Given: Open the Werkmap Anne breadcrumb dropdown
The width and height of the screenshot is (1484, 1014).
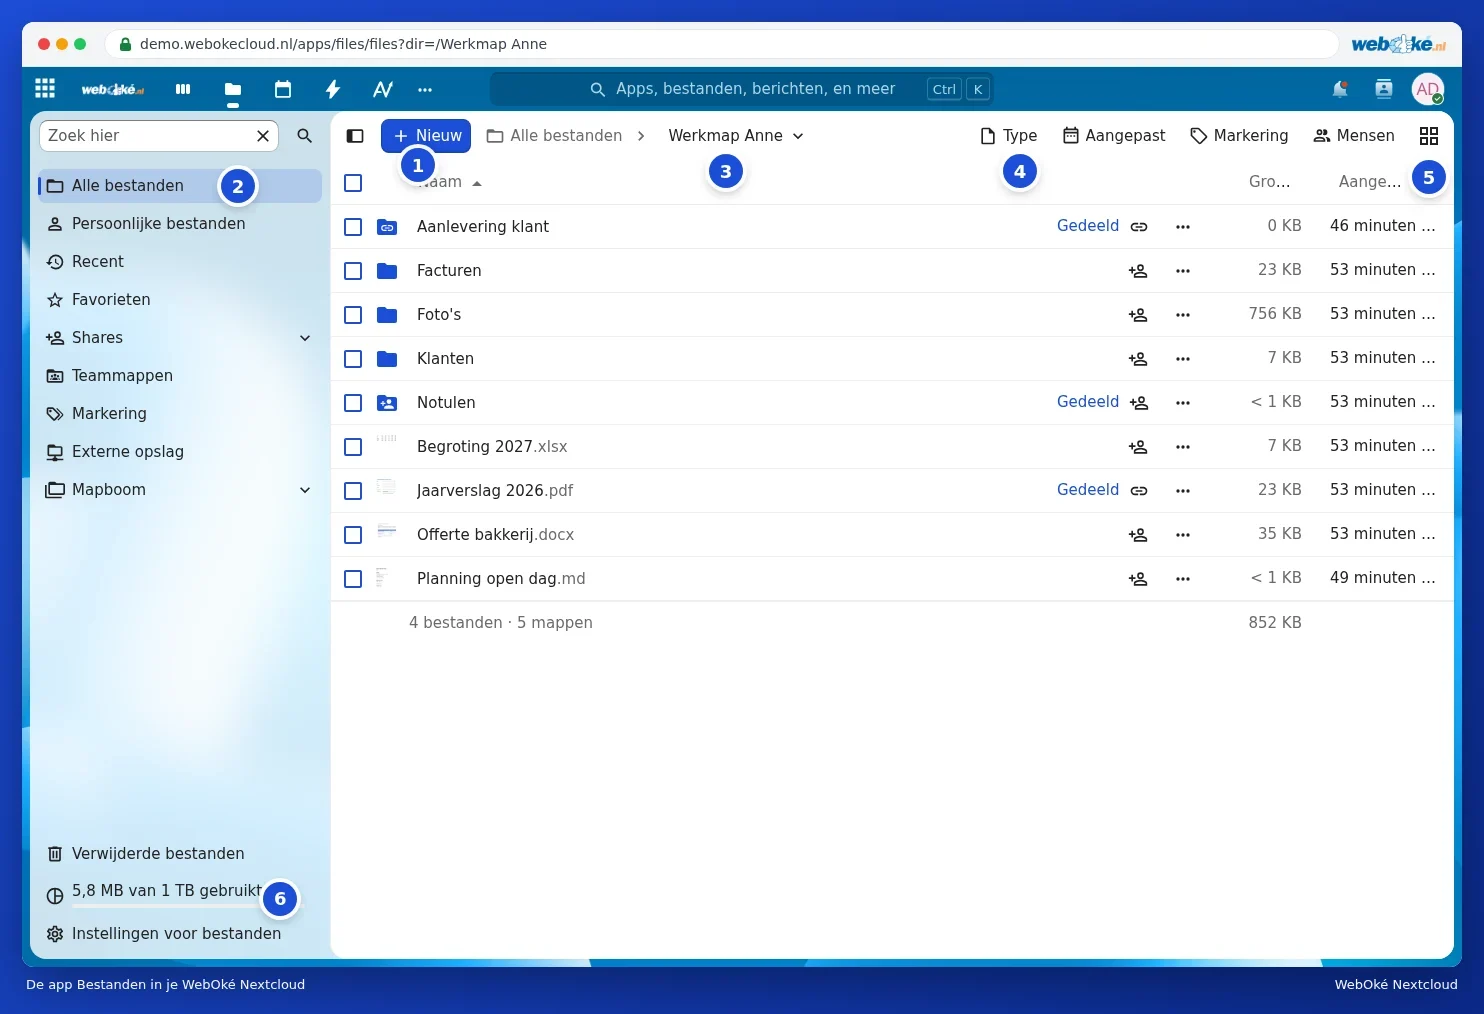Looking at the screenshot, I should (x=736, y=136).
